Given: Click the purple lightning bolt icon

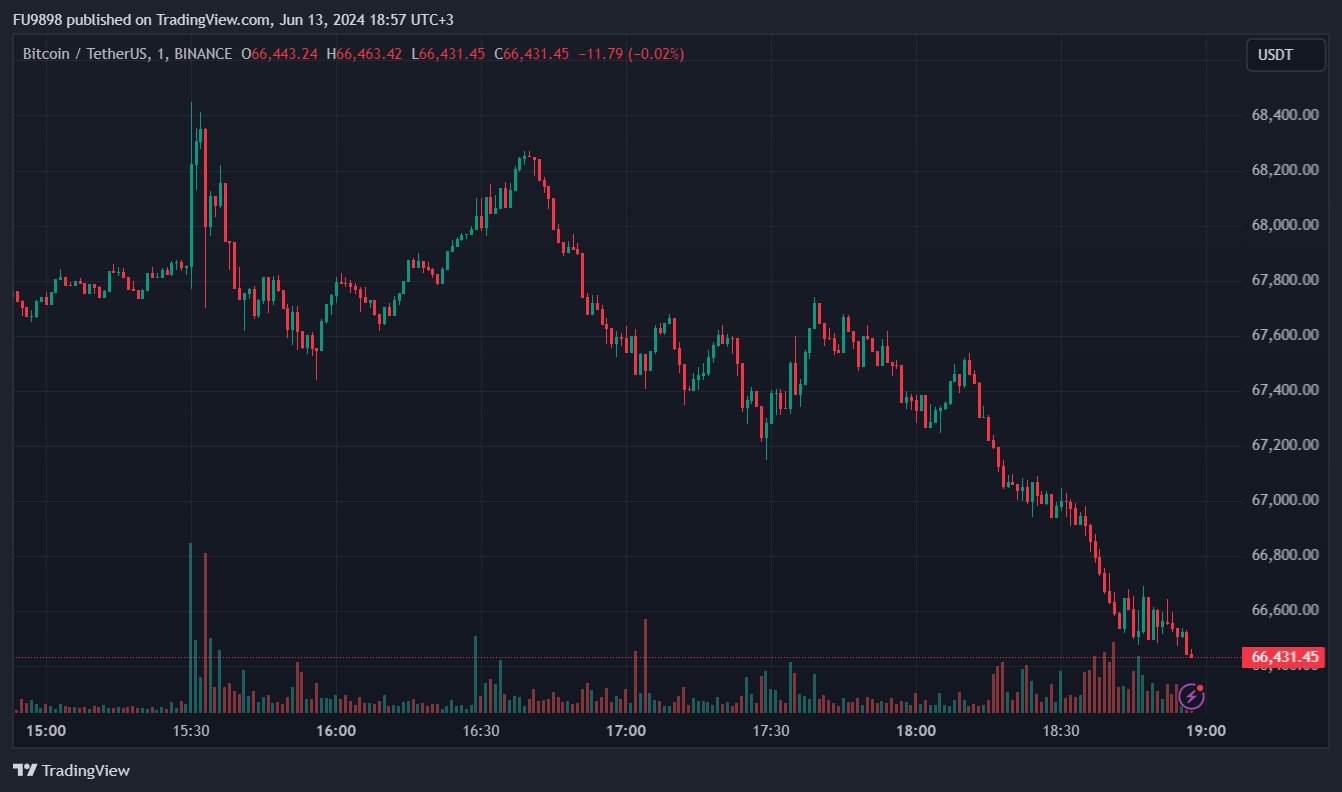Looking at the screenshot, I should tap(1191, 696).
